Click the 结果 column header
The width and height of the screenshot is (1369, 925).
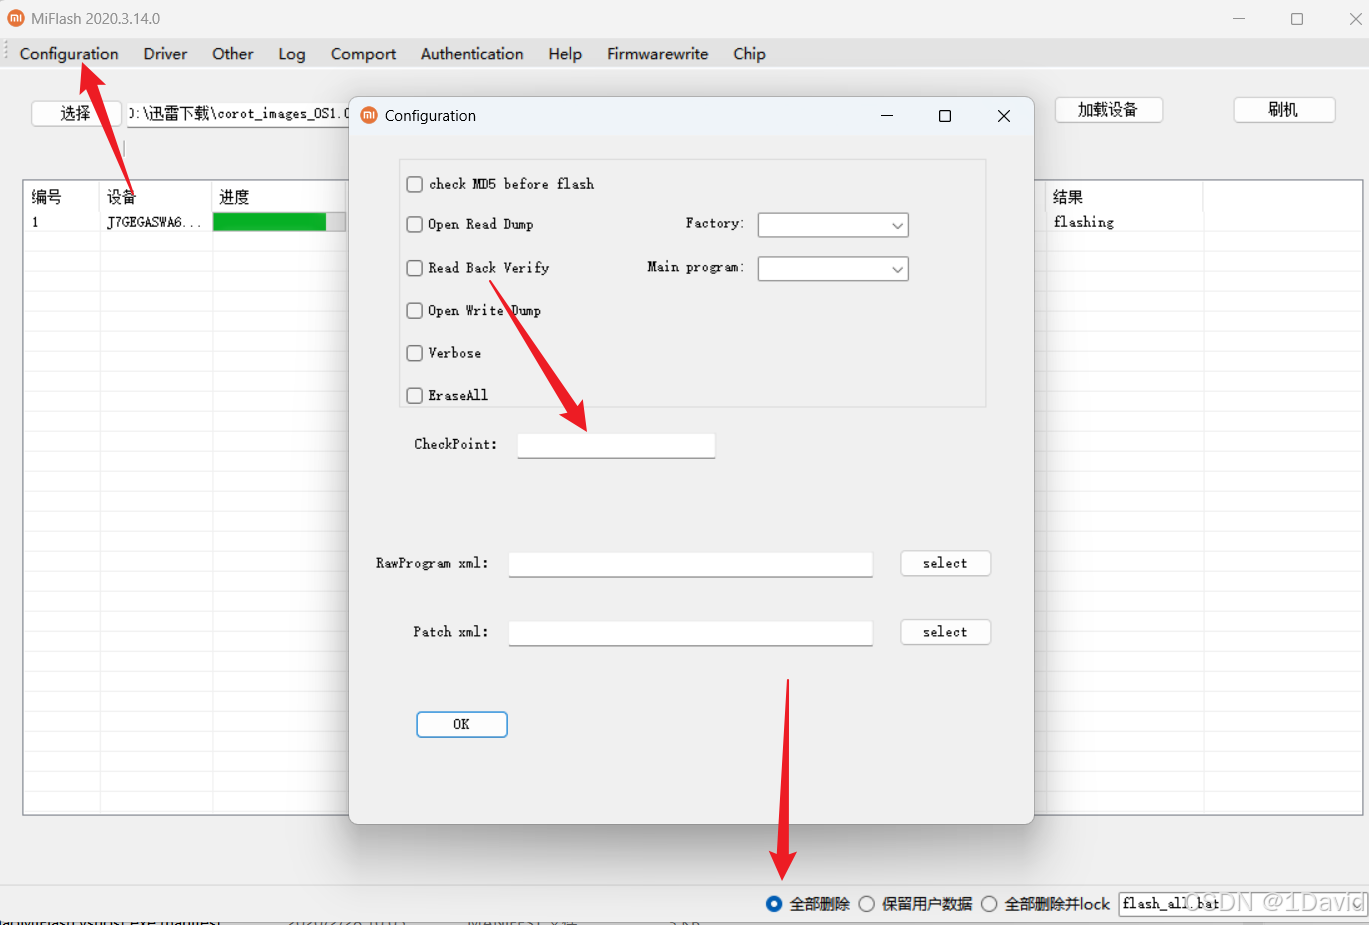pos(1124,197)
